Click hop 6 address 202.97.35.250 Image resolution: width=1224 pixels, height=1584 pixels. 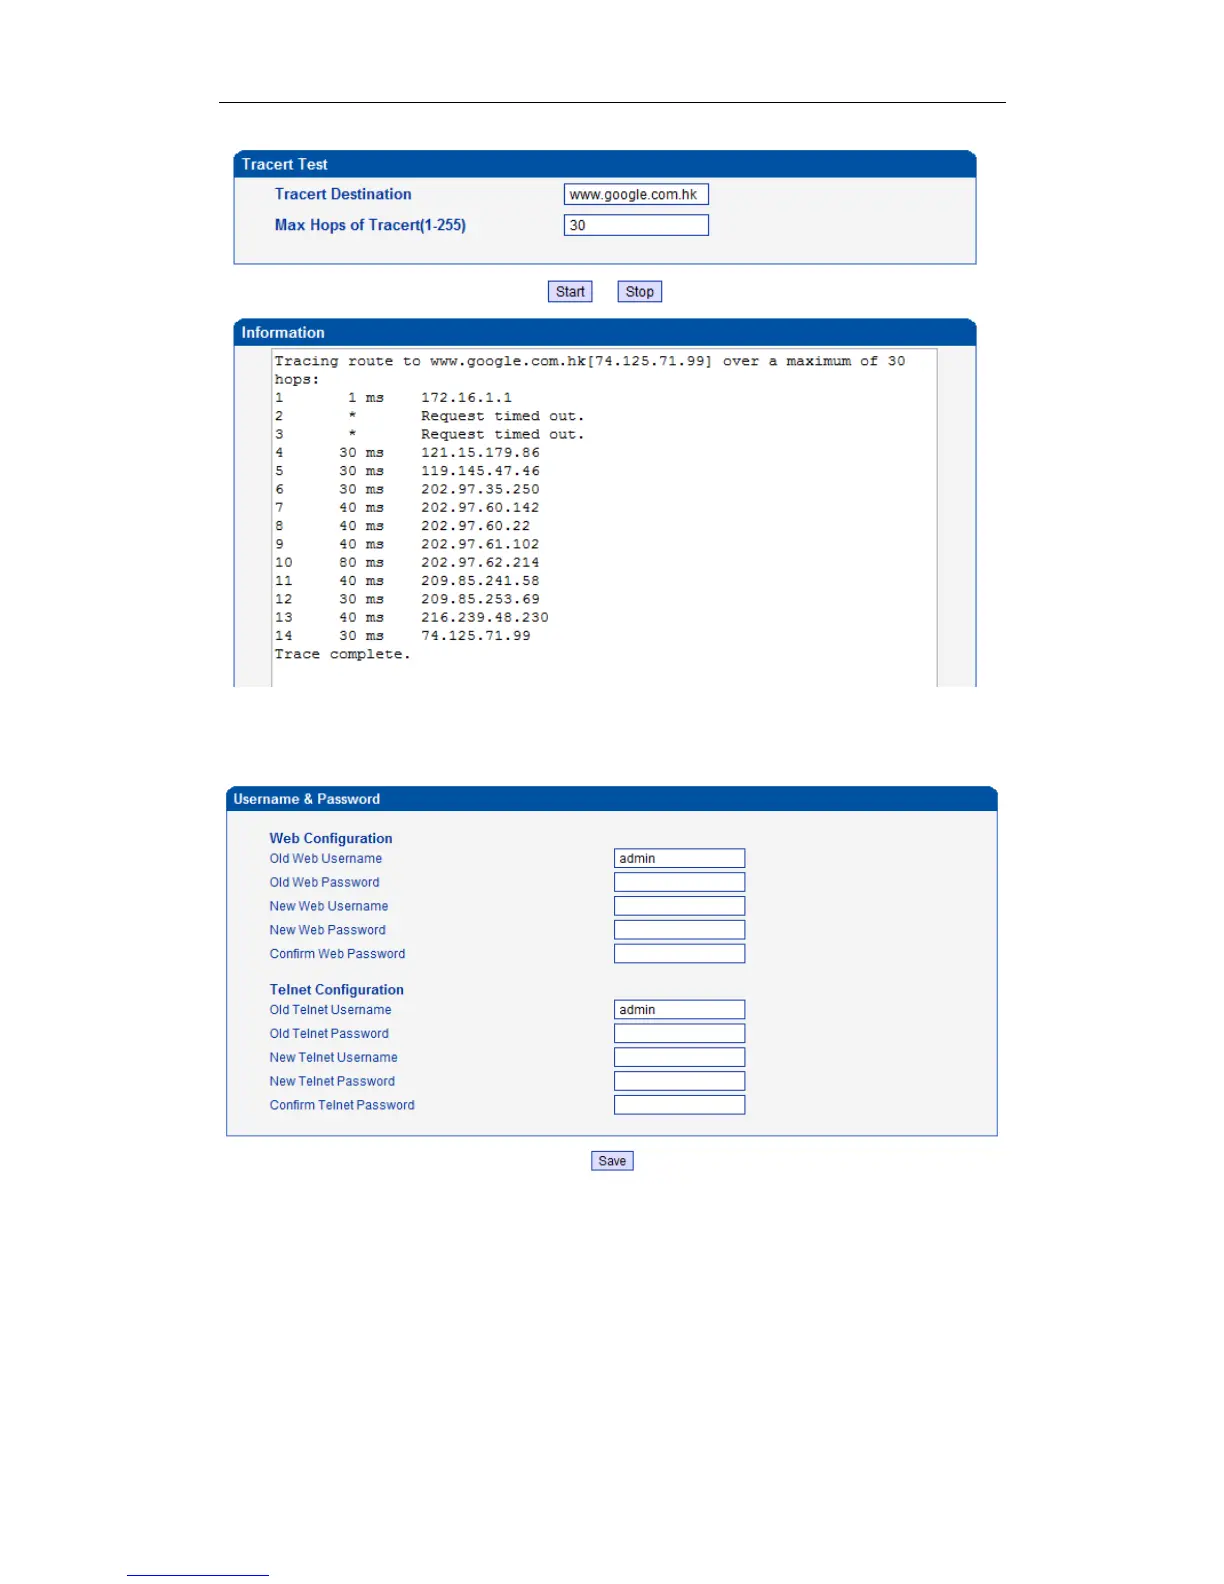[x=480, y=489]
